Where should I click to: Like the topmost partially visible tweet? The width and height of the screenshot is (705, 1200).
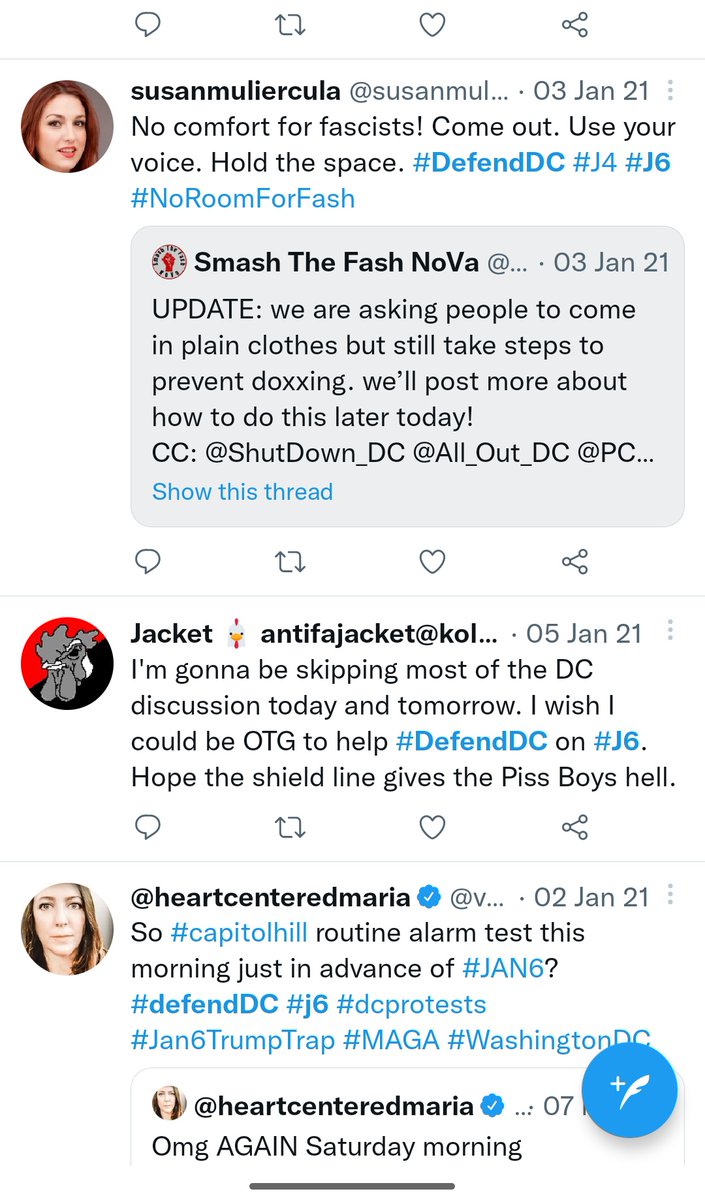(432, 25)
